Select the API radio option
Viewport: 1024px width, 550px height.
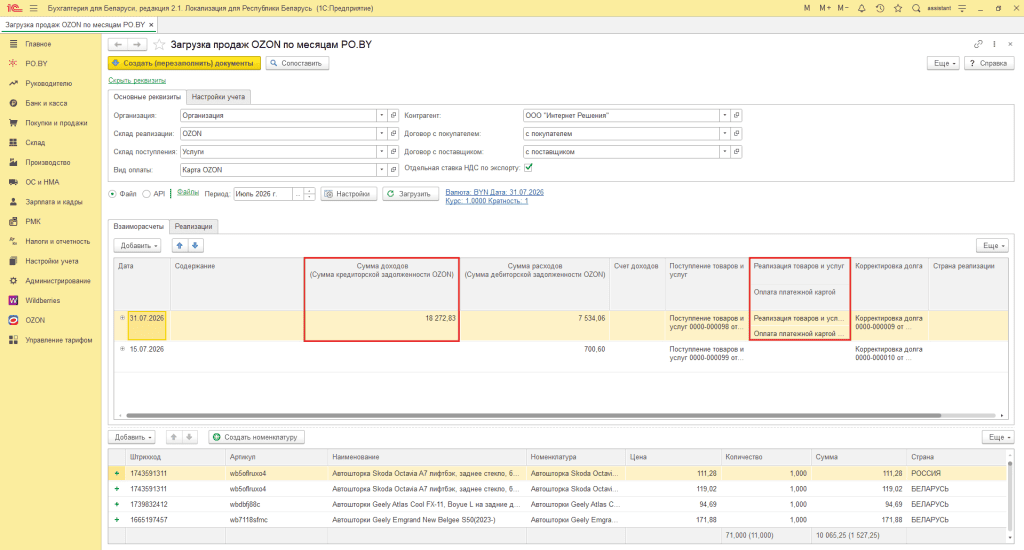tap(146, 194)
